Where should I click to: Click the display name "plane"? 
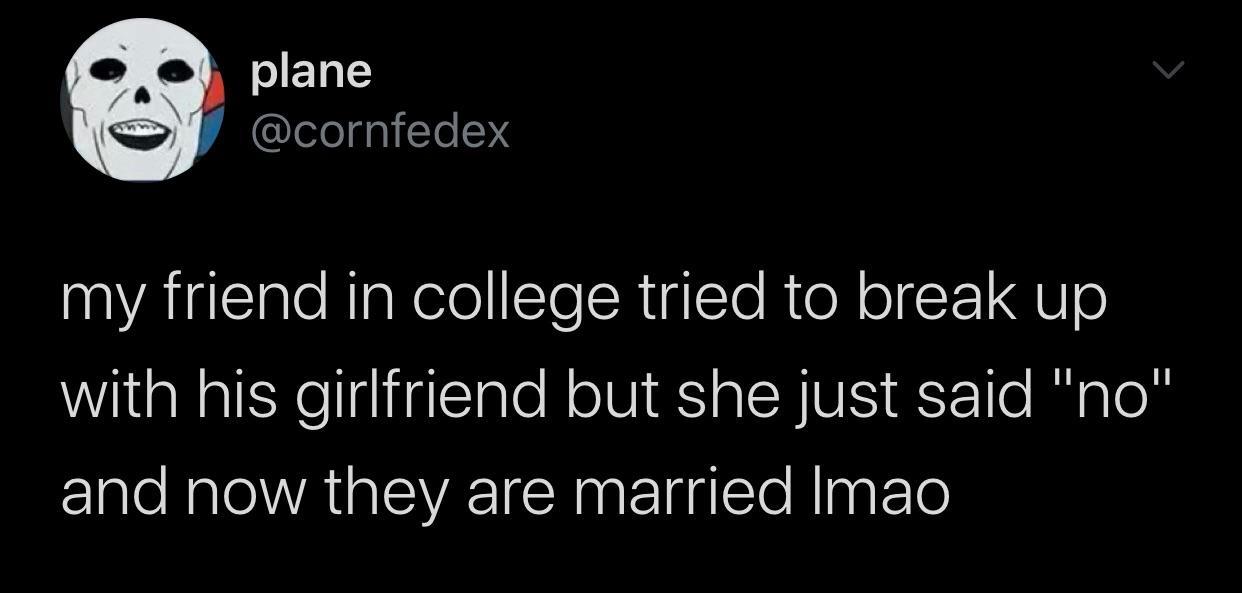(x=310, y=72)
